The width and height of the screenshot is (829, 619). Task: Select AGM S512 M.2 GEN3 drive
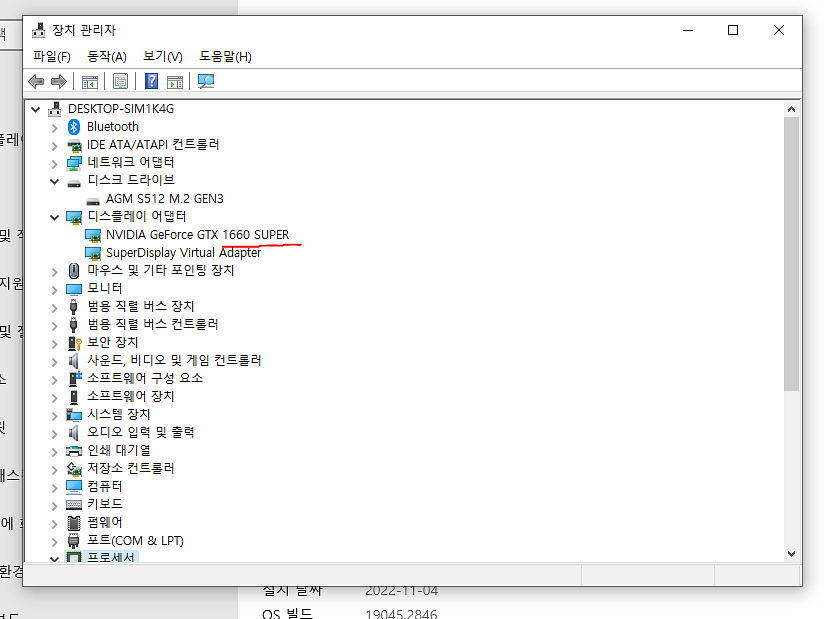164,199
